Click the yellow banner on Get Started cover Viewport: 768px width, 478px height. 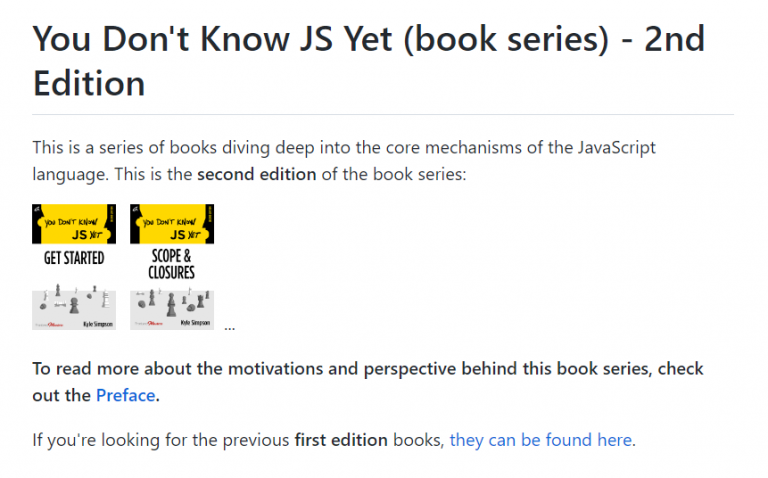[74, 225]
